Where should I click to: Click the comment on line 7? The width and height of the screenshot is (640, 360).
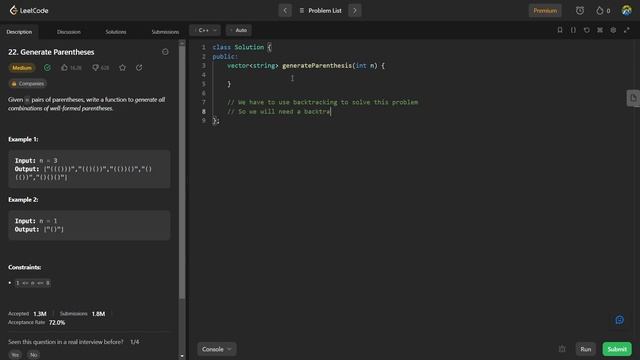[322, 102]
